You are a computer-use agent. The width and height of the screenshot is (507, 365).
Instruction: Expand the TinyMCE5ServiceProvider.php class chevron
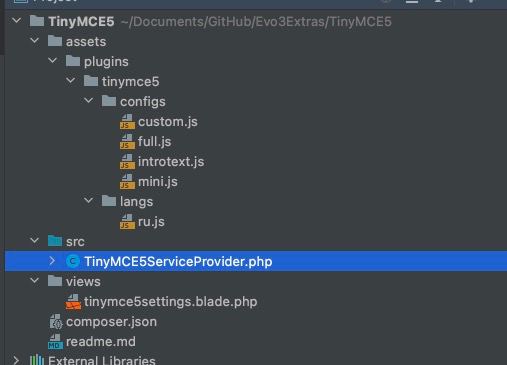coord(52,261)
